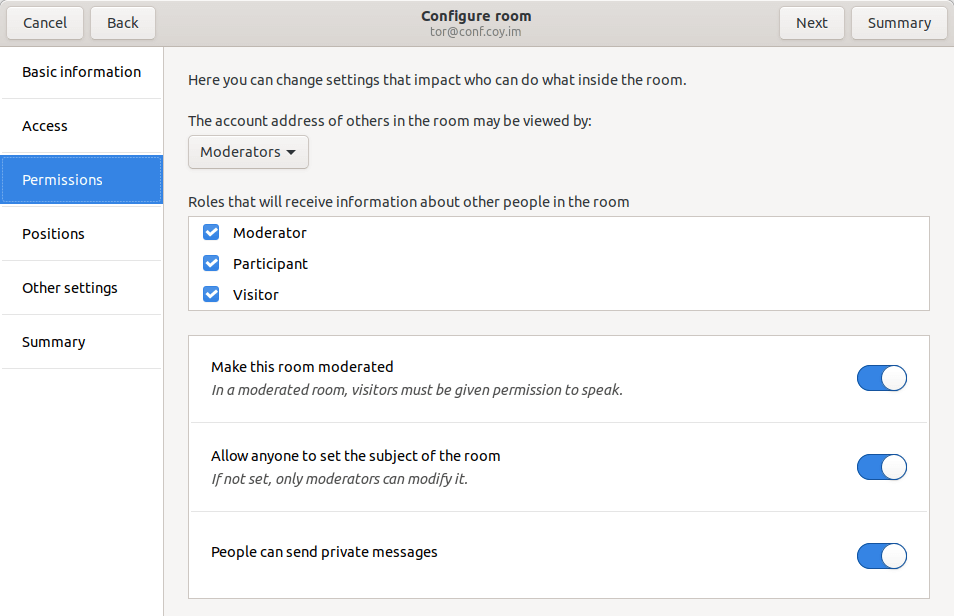Toggle 'Allow anyone to set the subject' switch
Viewport: 954px width, 616px height.
pyautogui.click(x=881, y=467)
